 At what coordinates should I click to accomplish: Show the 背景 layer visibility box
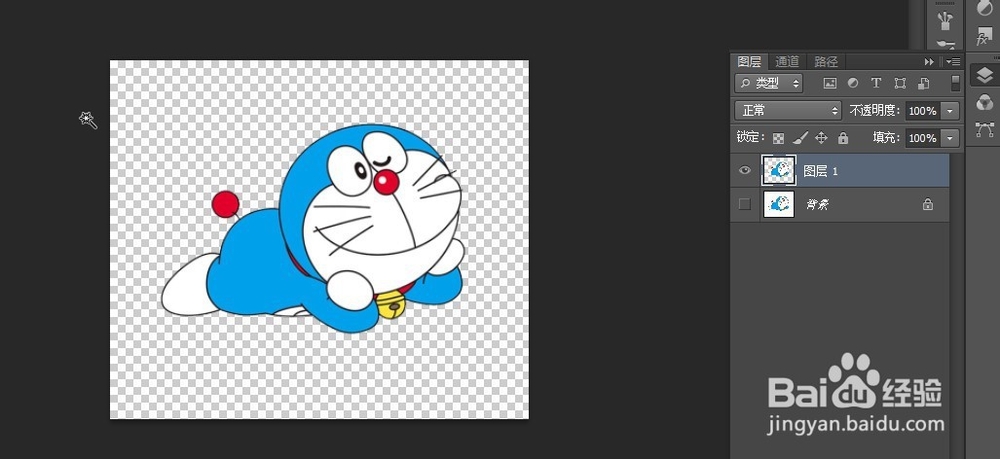[x=744, y=204]
